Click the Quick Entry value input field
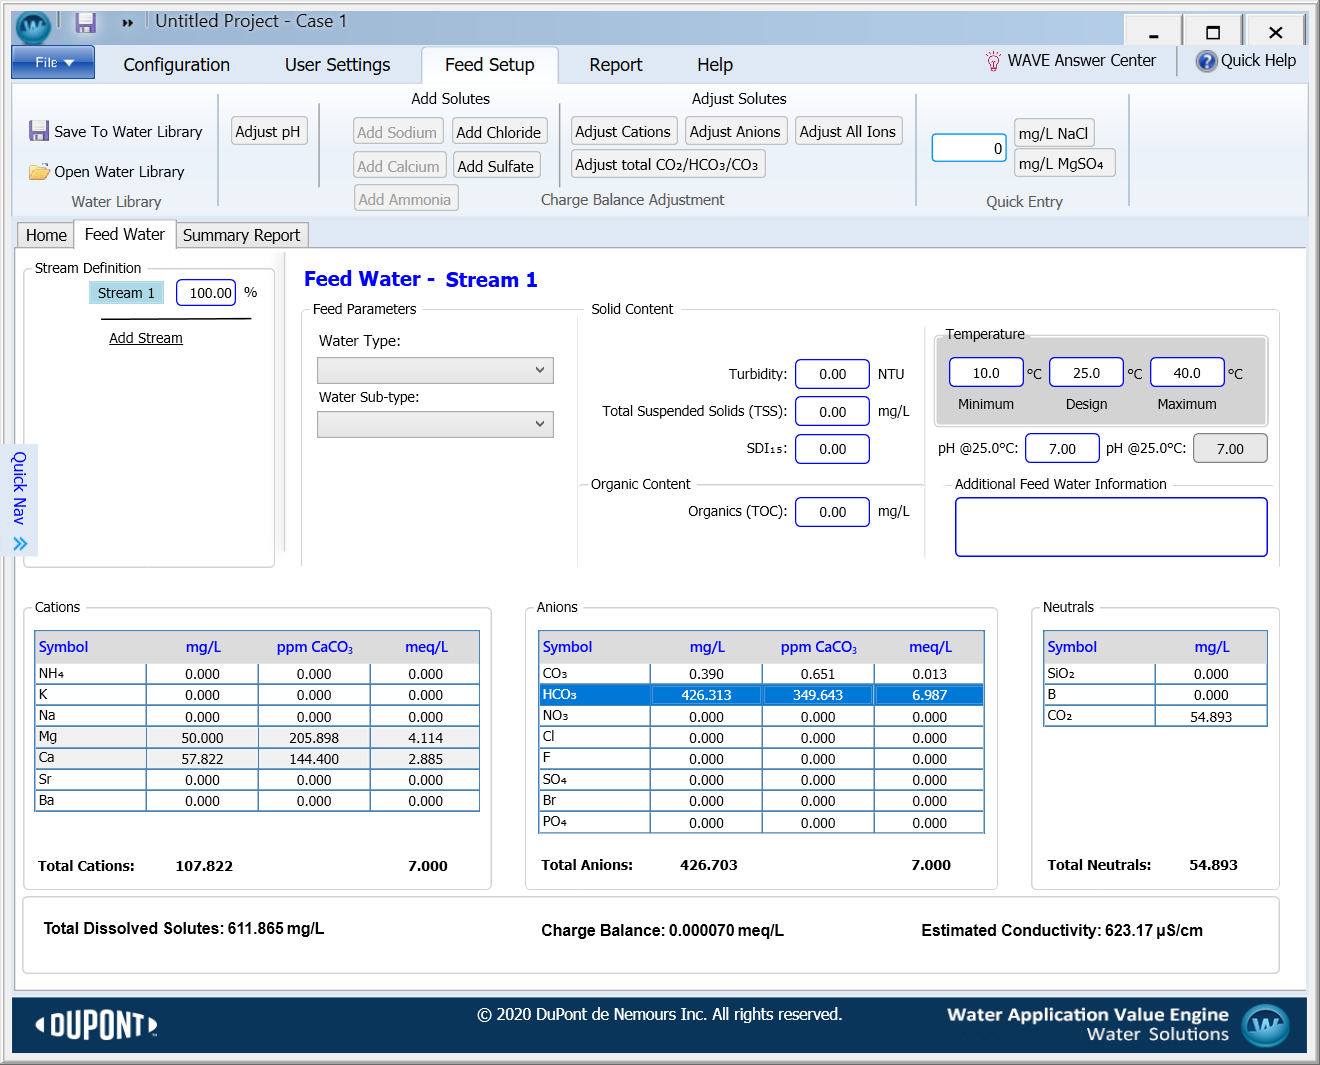Viewport: 1320px width, 1065px height. coord(968,148)
